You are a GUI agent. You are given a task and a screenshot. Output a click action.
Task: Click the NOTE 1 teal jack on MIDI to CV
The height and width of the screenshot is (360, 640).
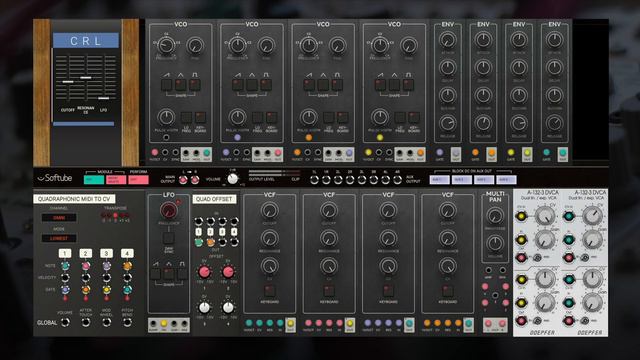pos(65,266)
